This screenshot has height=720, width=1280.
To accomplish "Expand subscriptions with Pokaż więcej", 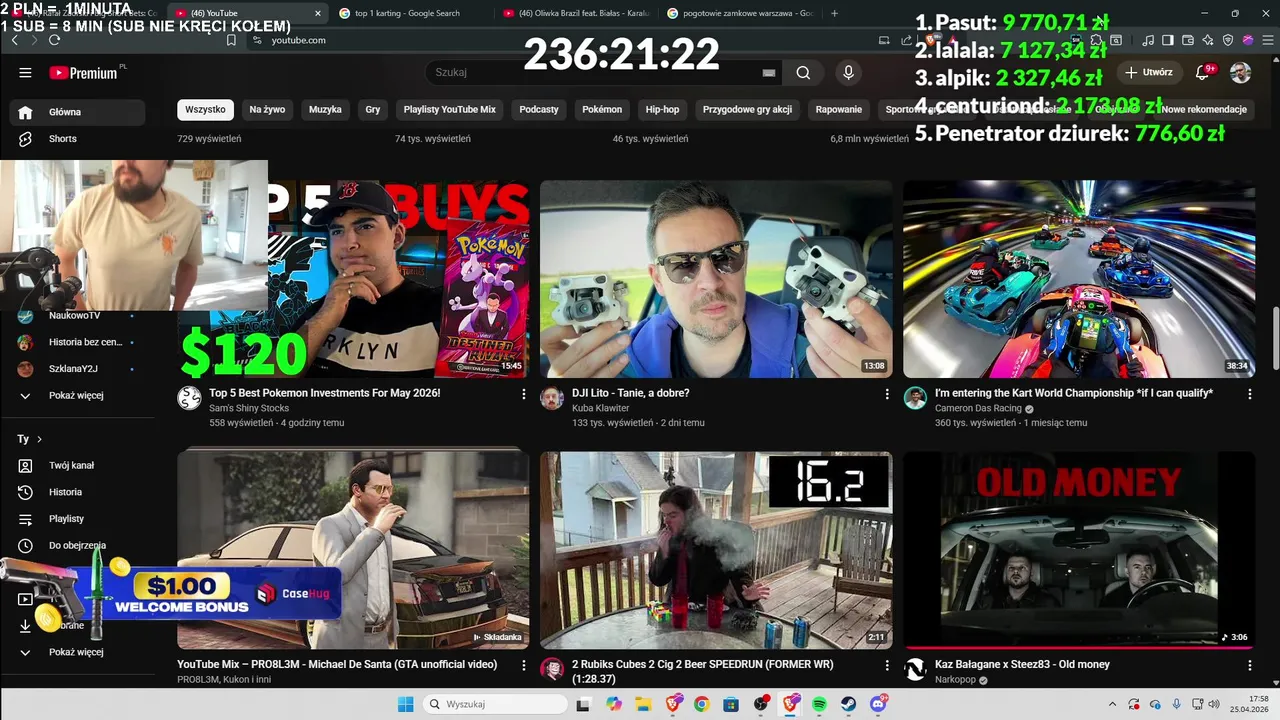I will tap(76, 395).
